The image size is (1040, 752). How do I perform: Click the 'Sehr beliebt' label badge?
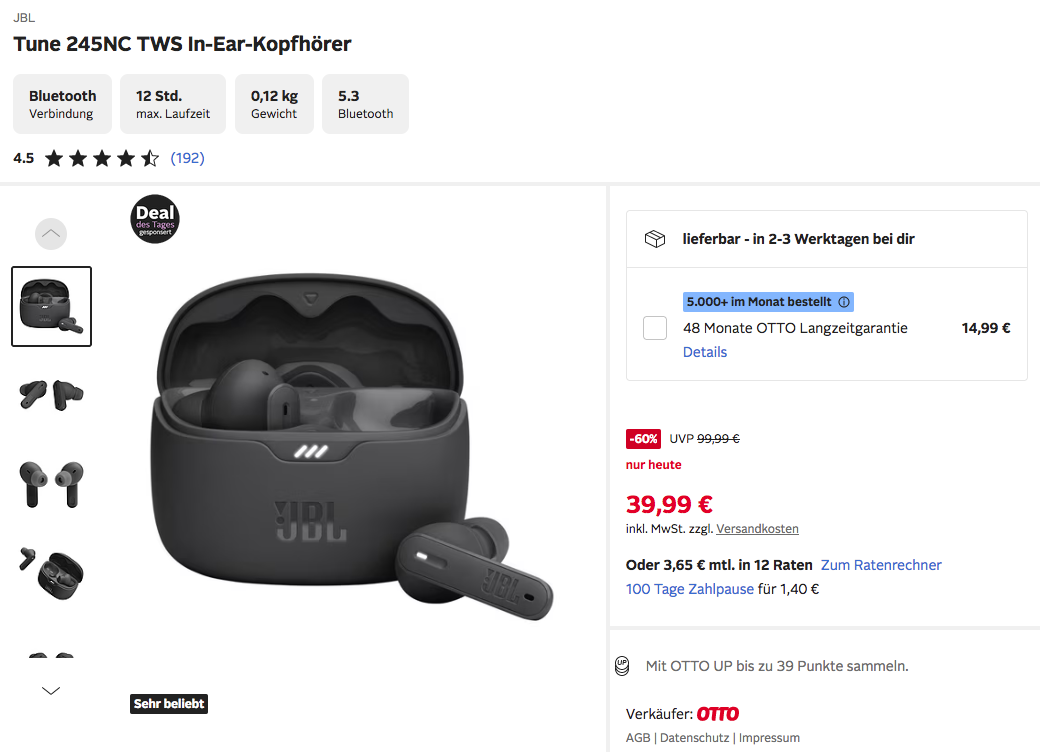click(169, 704)
